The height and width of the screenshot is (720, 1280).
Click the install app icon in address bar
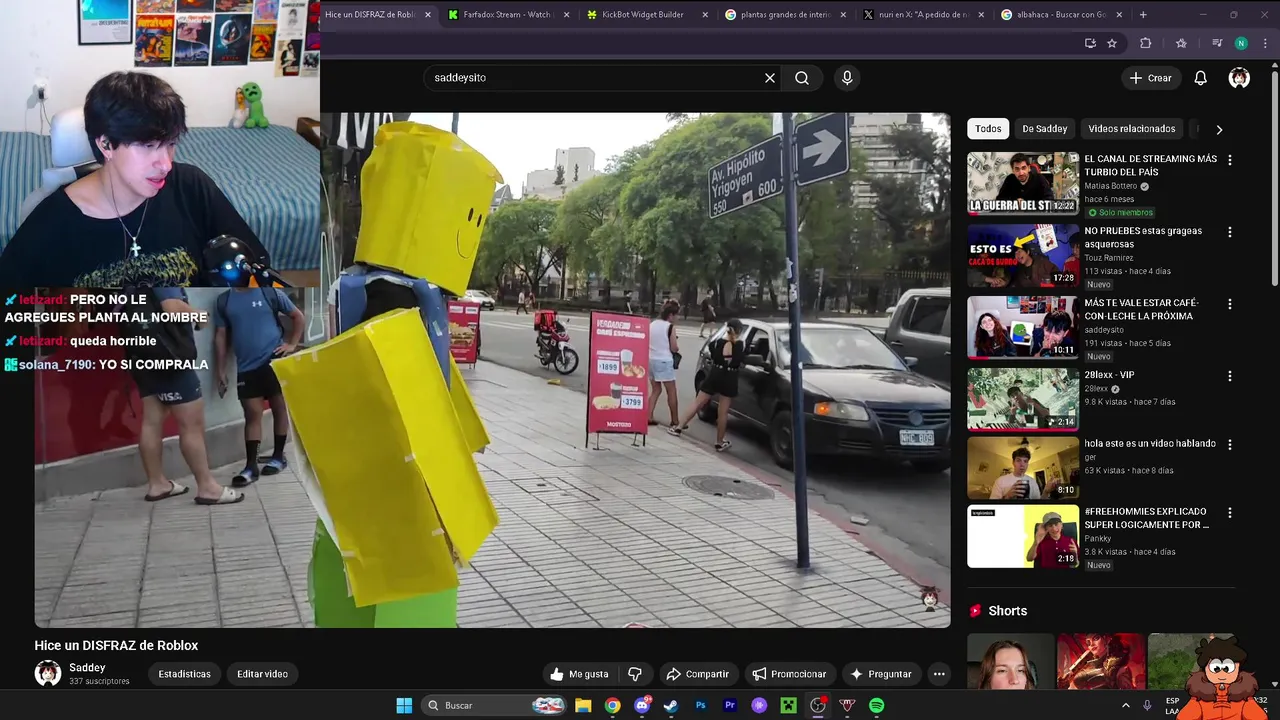[x=1090, y=43]
